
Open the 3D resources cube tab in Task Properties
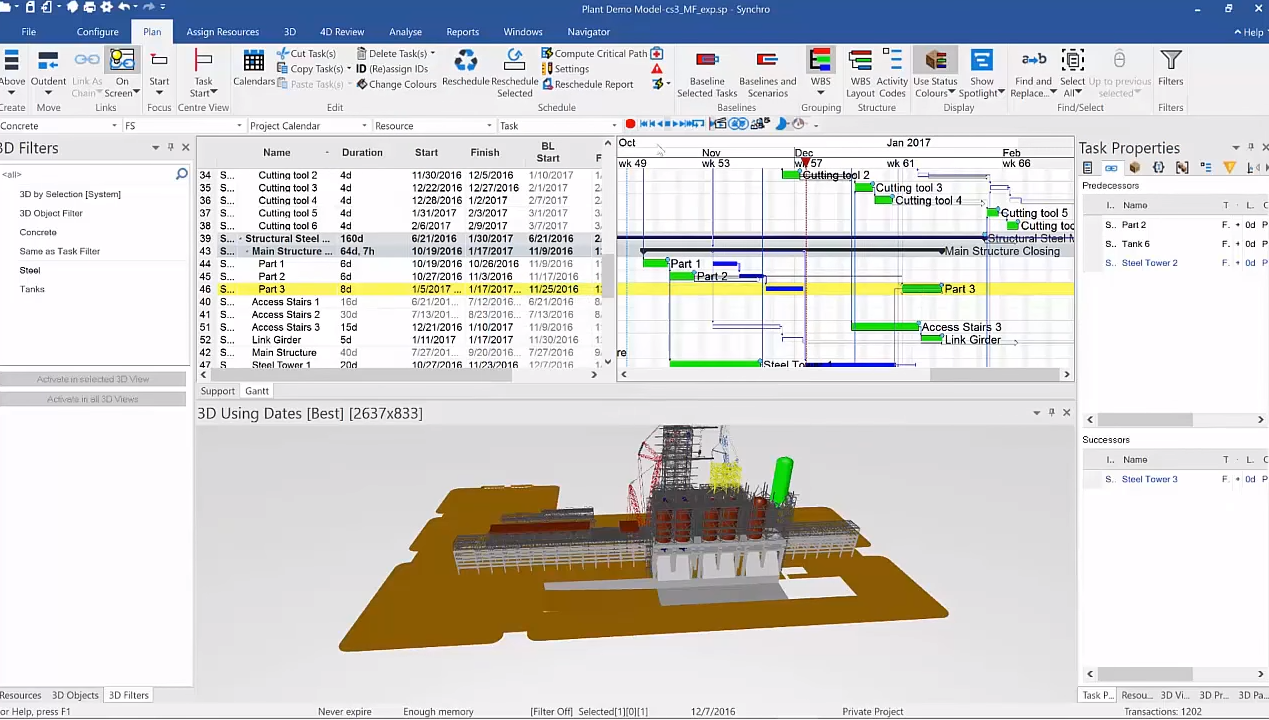(x=1134, y=167)
